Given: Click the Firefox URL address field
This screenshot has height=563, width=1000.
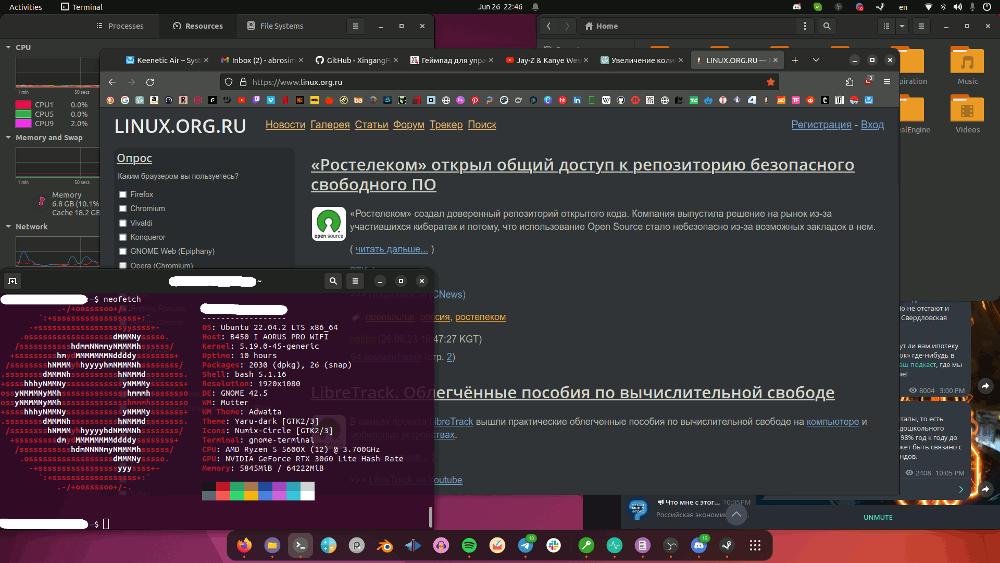Looking at the screenshot, I should (499, 82).
